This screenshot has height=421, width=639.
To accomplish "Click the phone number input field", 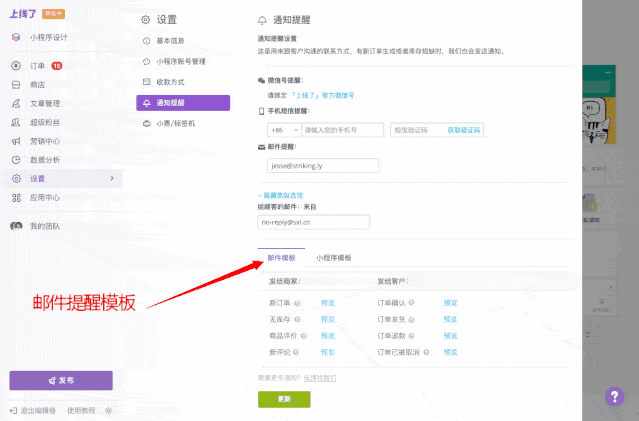I will [x=343, y=130].
